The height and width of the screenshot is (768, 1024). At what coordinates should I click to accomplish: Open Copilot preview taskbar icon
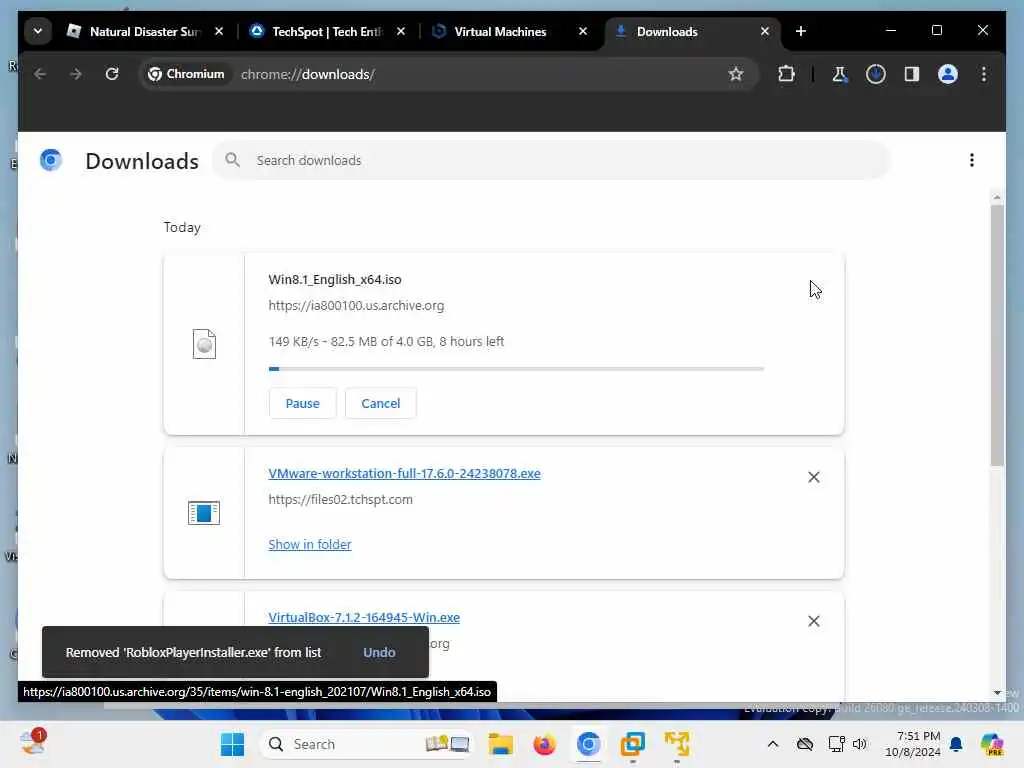992,744
